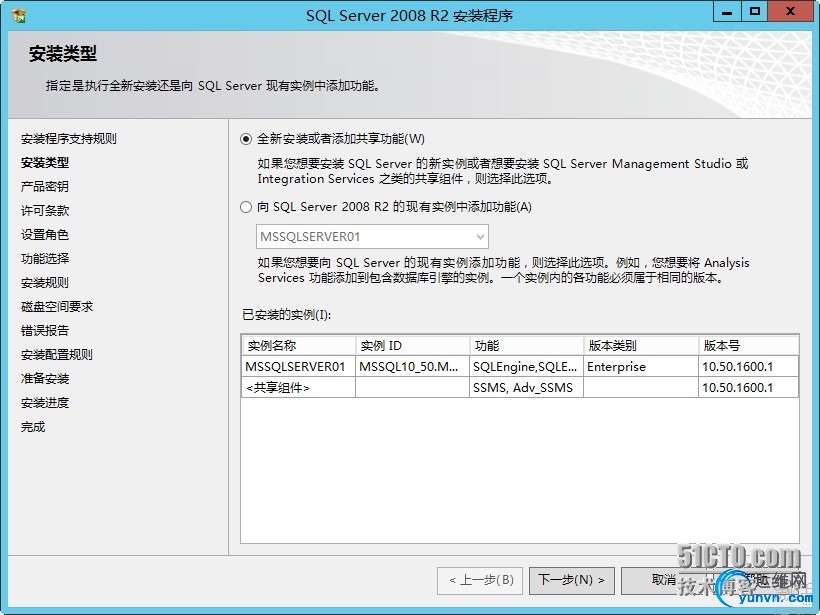
Task: Click the 版本号 column header
Action: 748,346
